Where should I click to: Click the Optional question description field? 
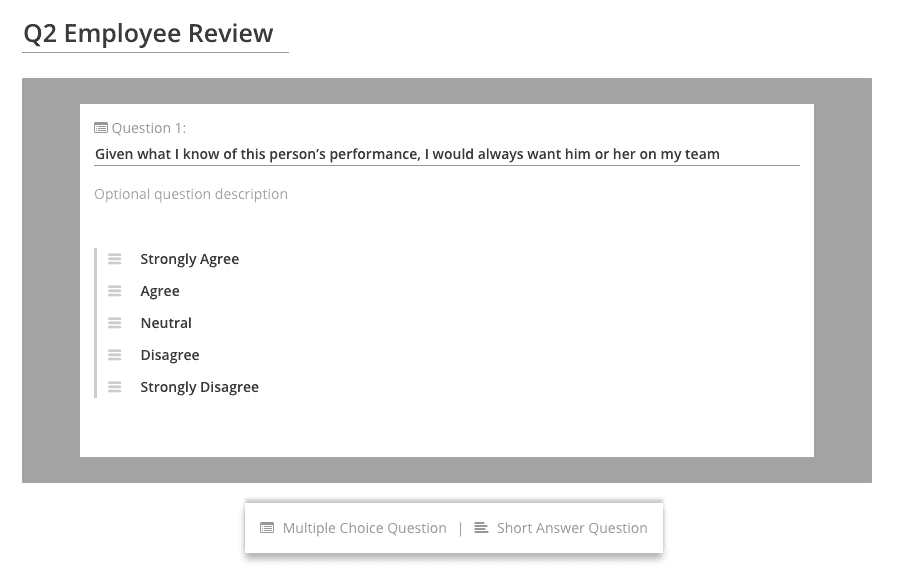click(x=447, y=194)
